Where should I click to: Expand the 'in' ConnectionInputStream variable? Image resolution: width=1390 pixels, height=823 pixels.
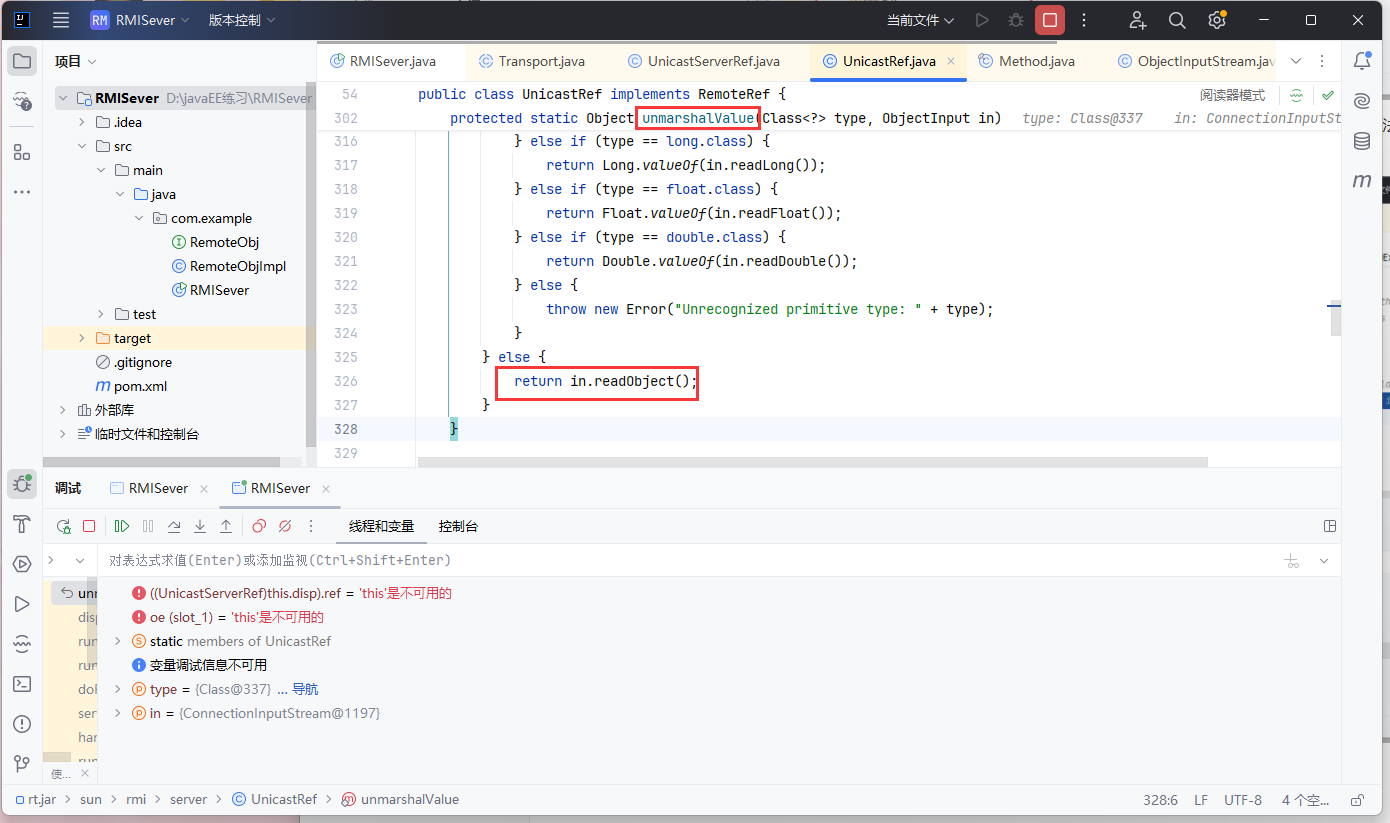[118, 713]
